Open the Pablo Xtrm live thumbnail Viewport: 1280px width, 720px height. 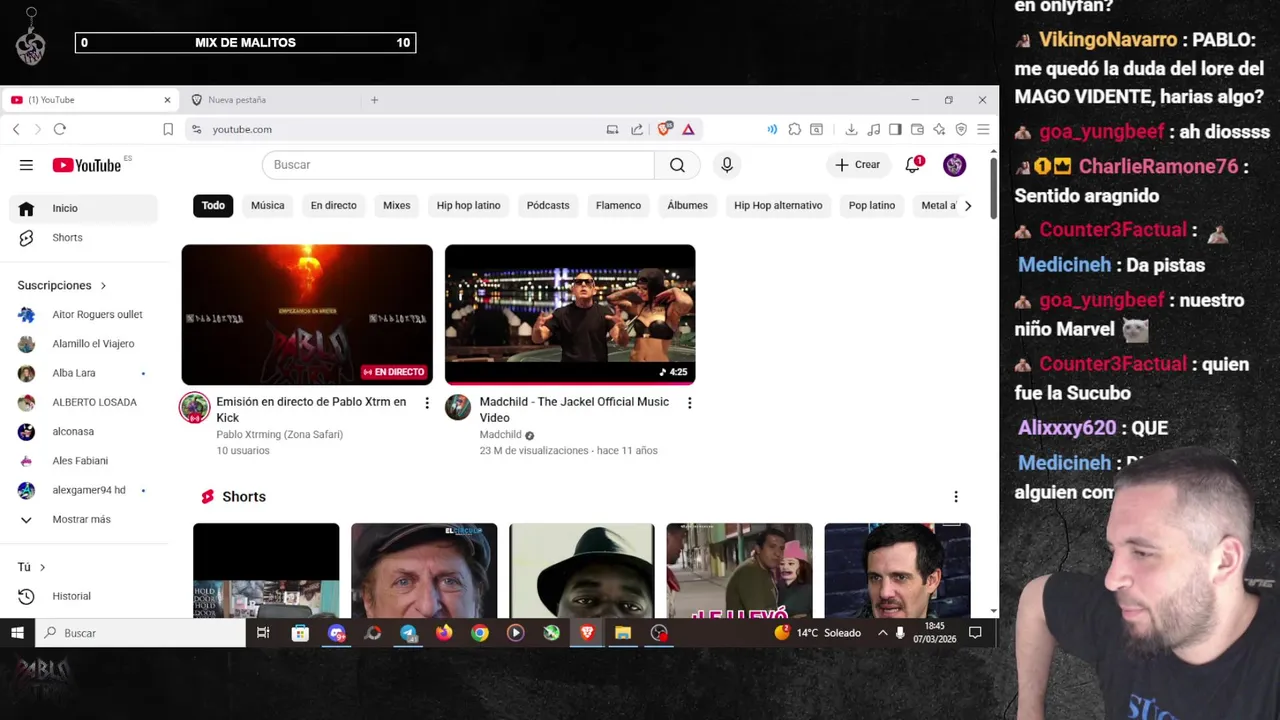click(307, 314)
